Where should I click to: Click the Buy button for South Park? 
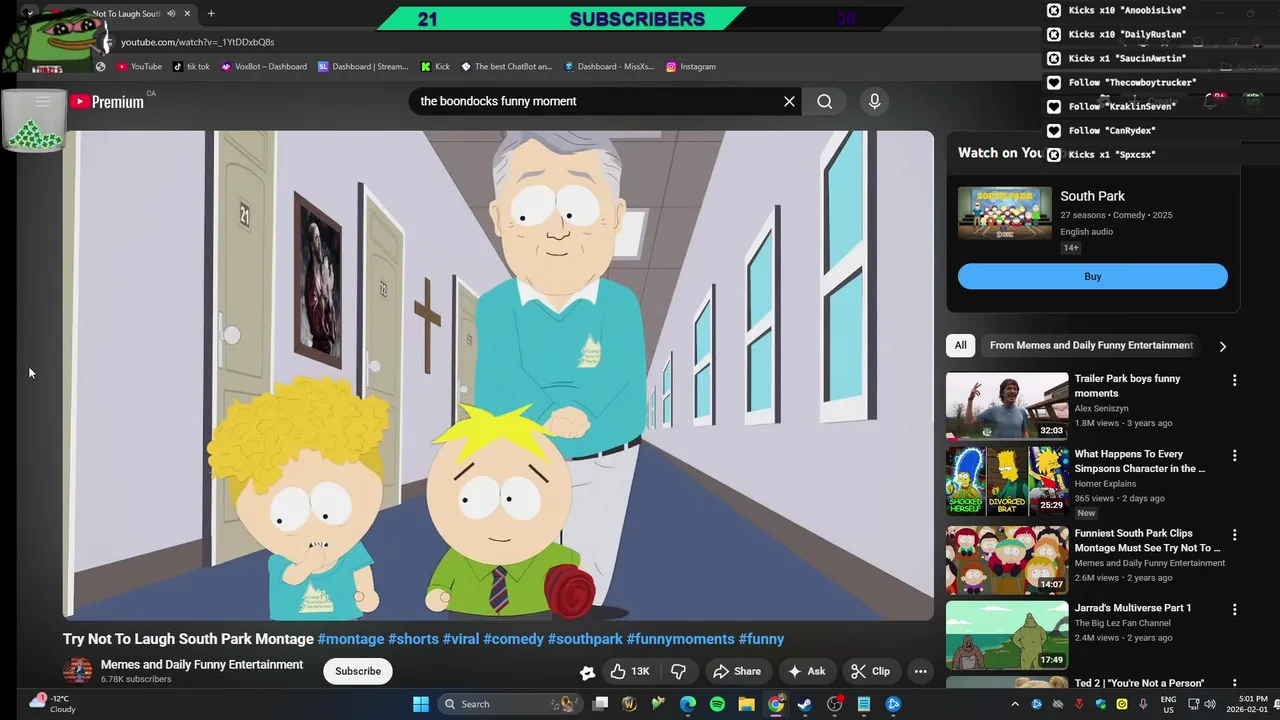coord(1093,276)
